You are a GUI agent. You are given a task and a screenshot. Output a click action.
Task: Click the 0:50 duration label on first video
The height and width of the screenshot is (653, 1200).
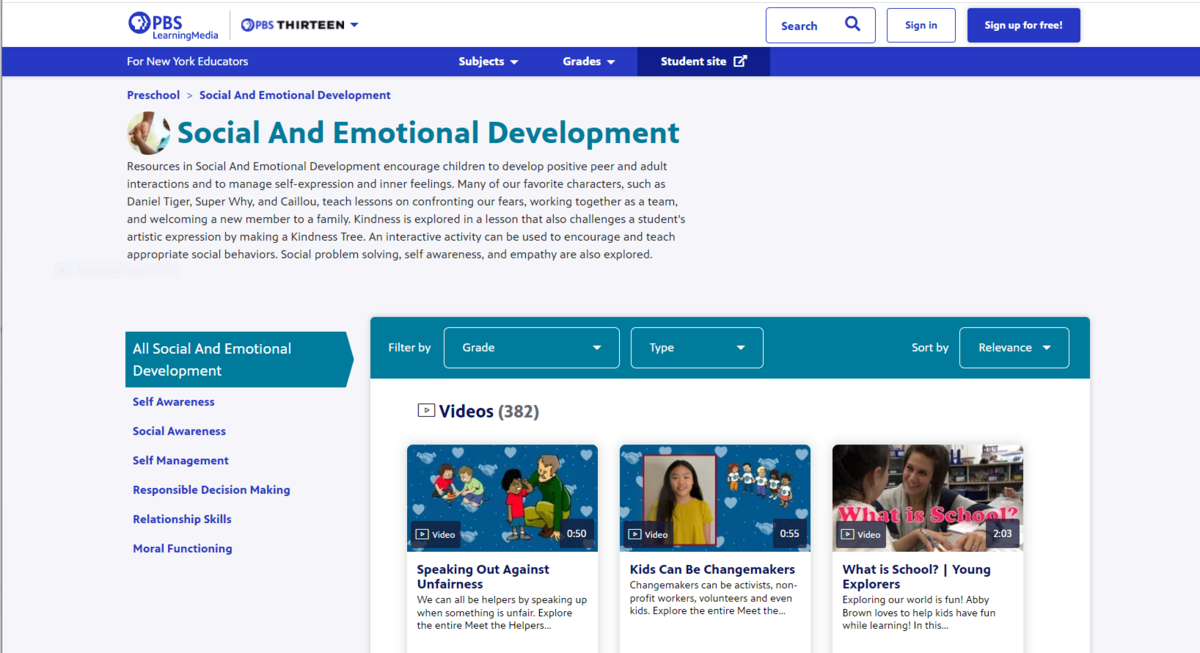577,534
